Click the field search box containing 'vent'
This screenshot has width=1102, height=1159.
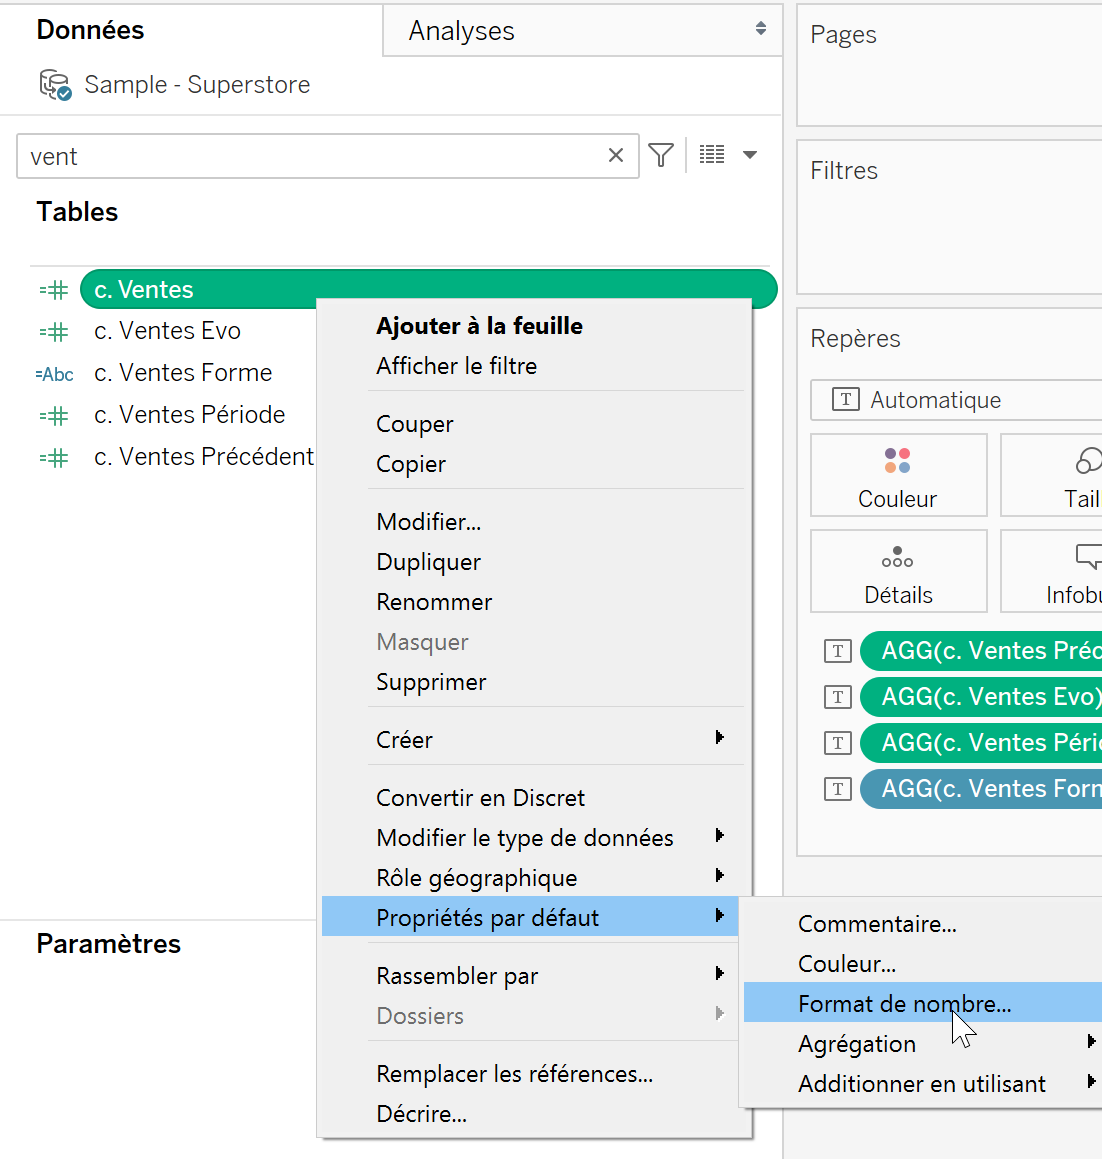(x=327, y=156)
